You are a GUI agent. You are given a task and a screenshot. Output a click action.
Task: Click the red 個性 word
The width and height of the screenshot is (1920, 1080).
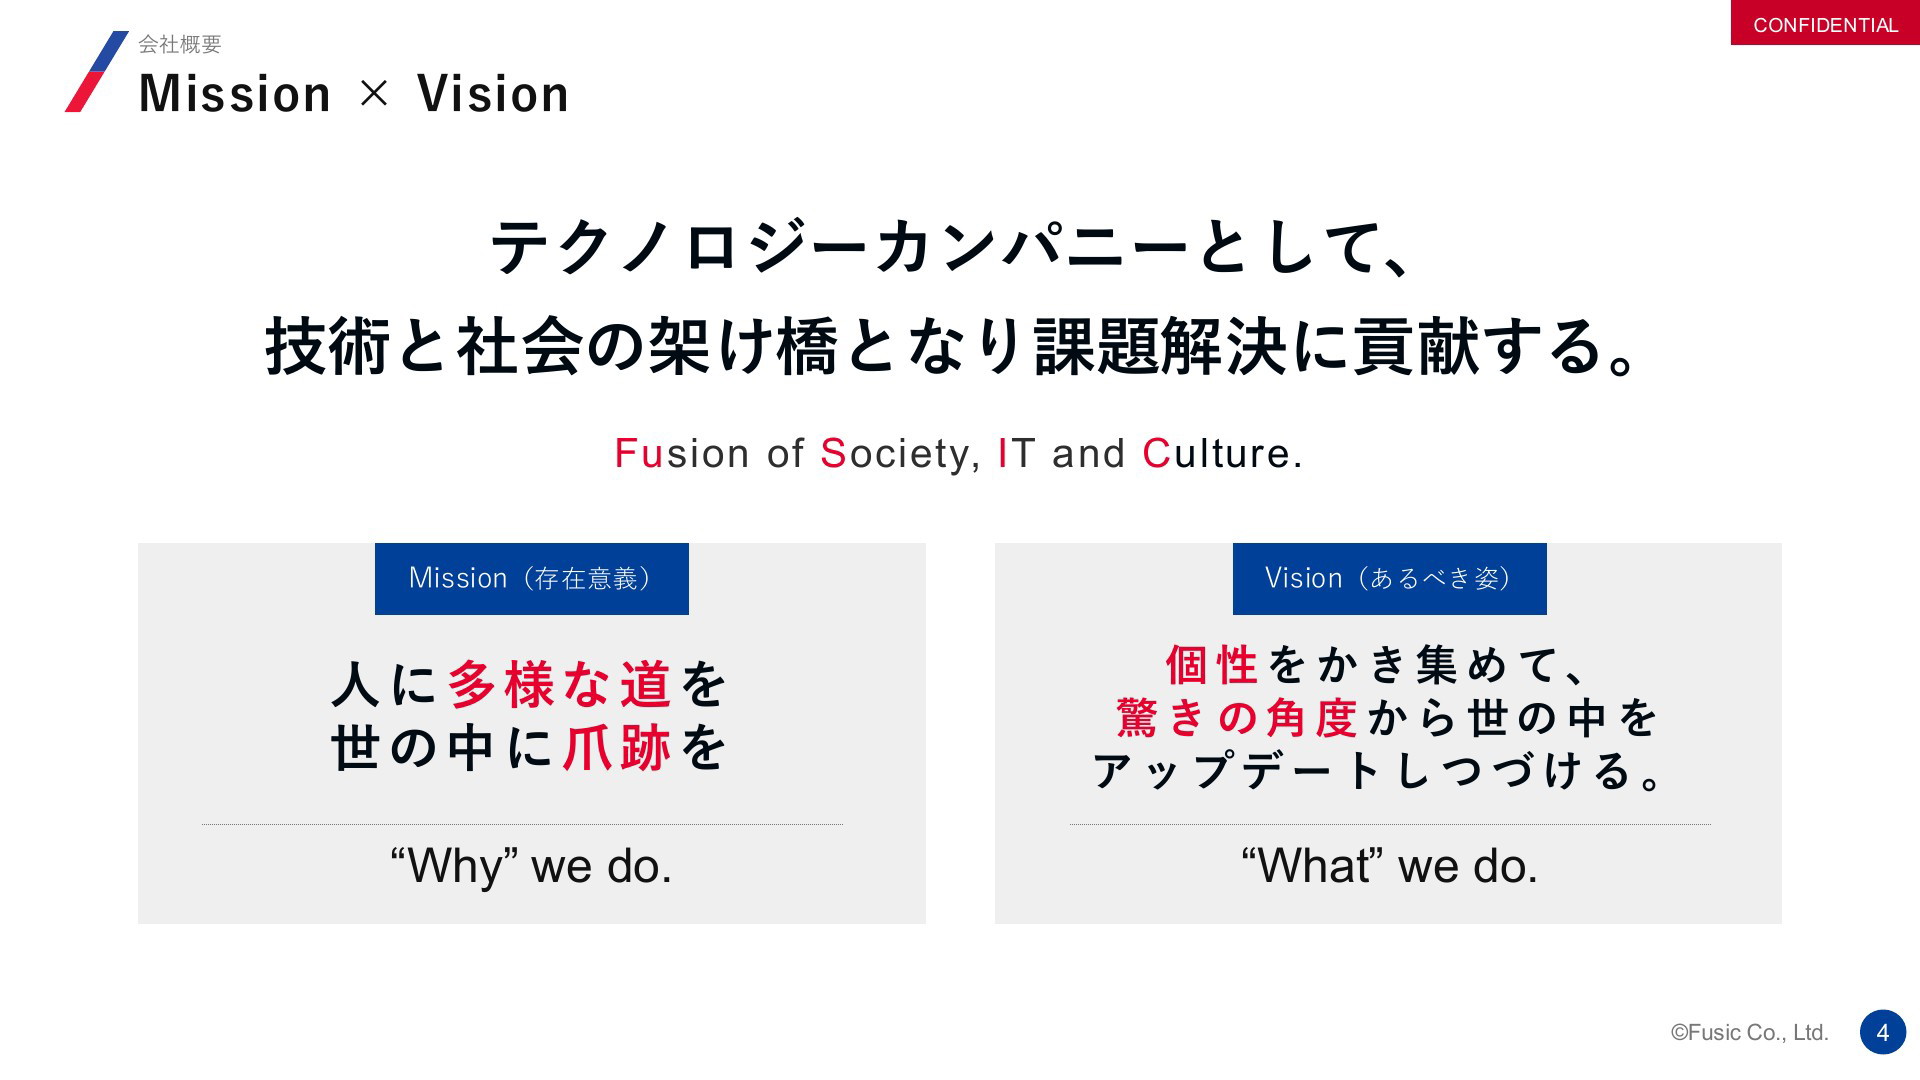1212,665
